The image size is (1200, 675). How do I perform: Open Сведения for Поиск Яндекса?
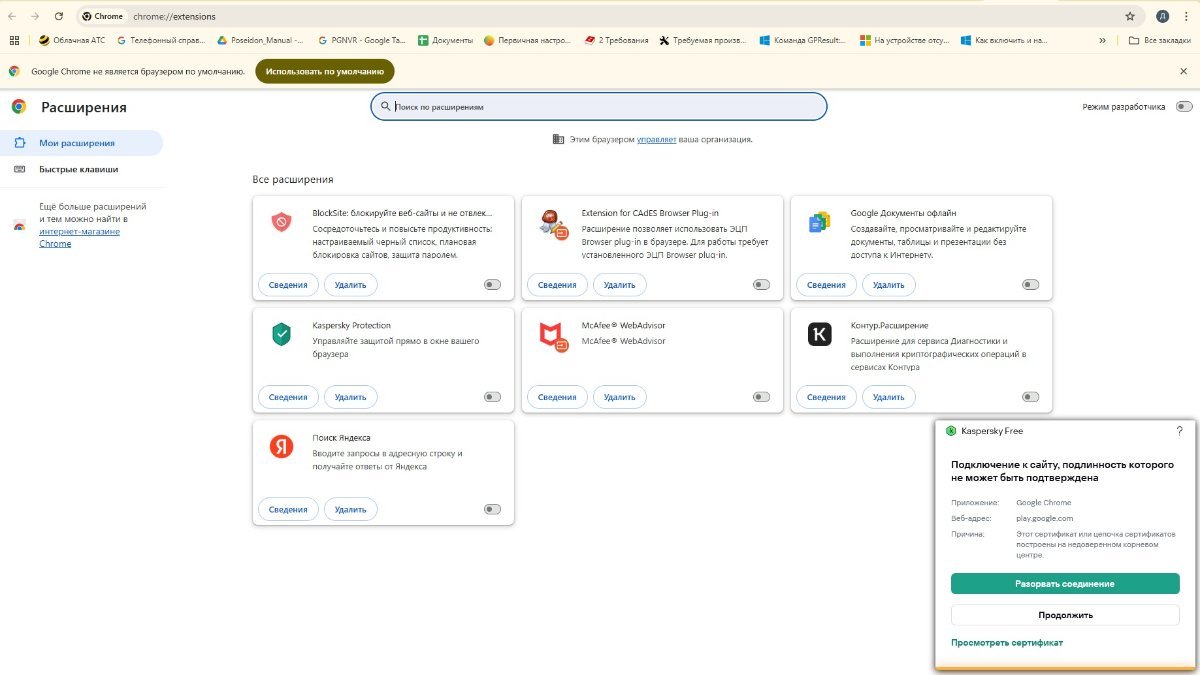[288, 509]
